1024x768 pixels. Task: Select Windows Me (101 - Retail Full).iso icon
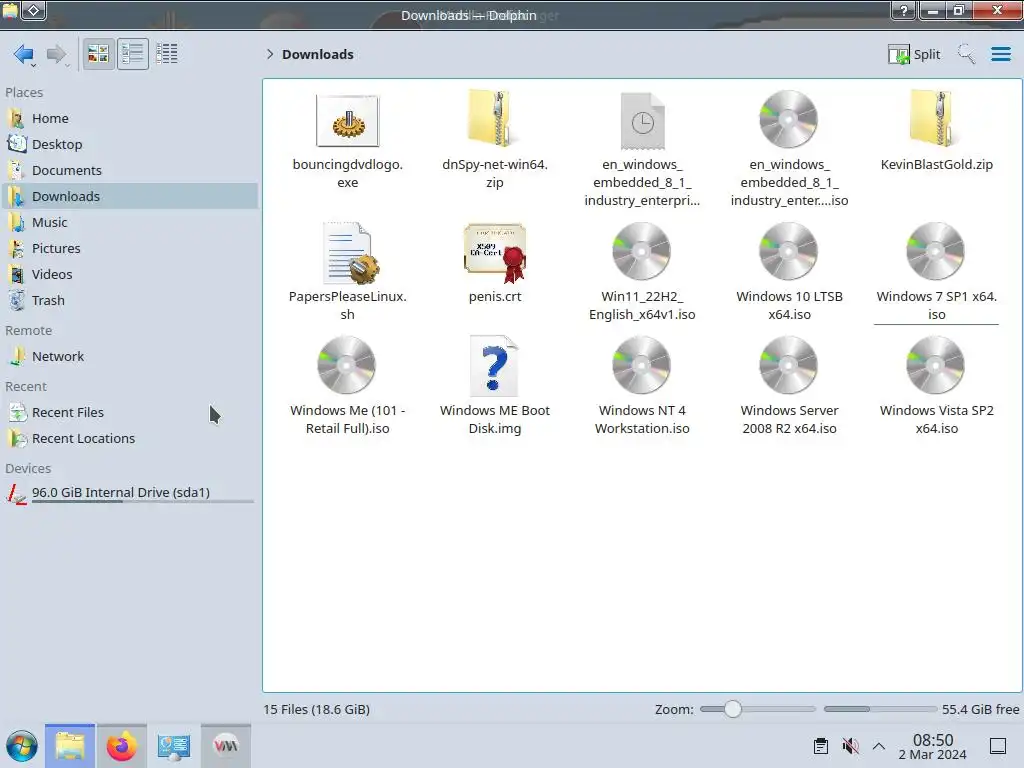point(347,365)
